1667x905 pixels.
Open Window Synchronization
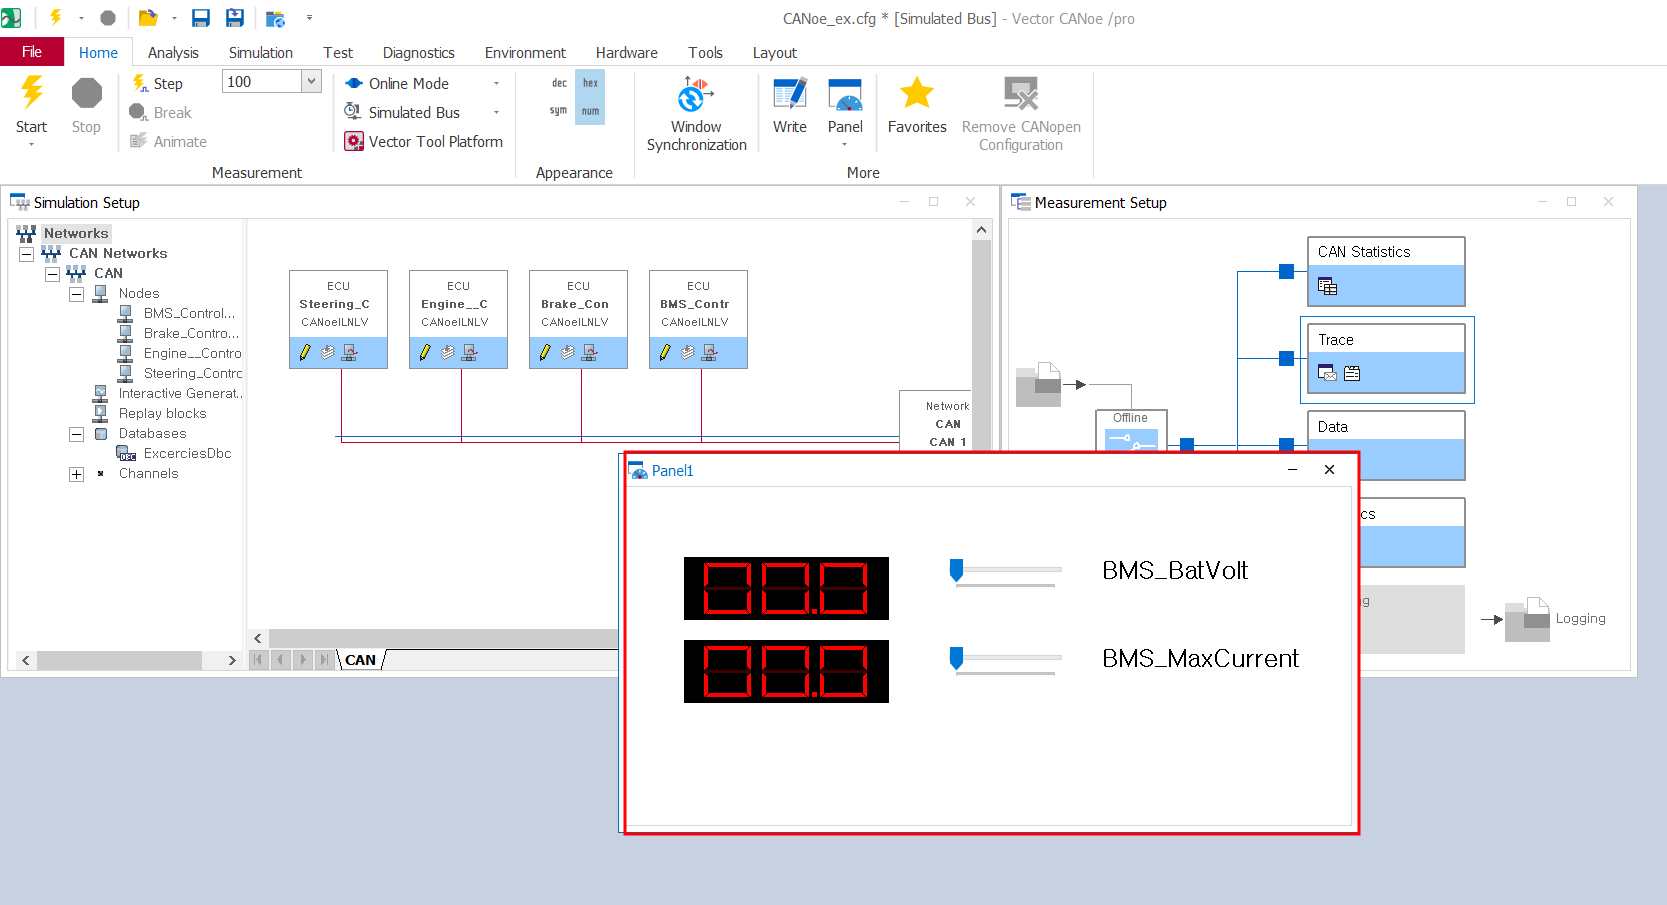696,114
